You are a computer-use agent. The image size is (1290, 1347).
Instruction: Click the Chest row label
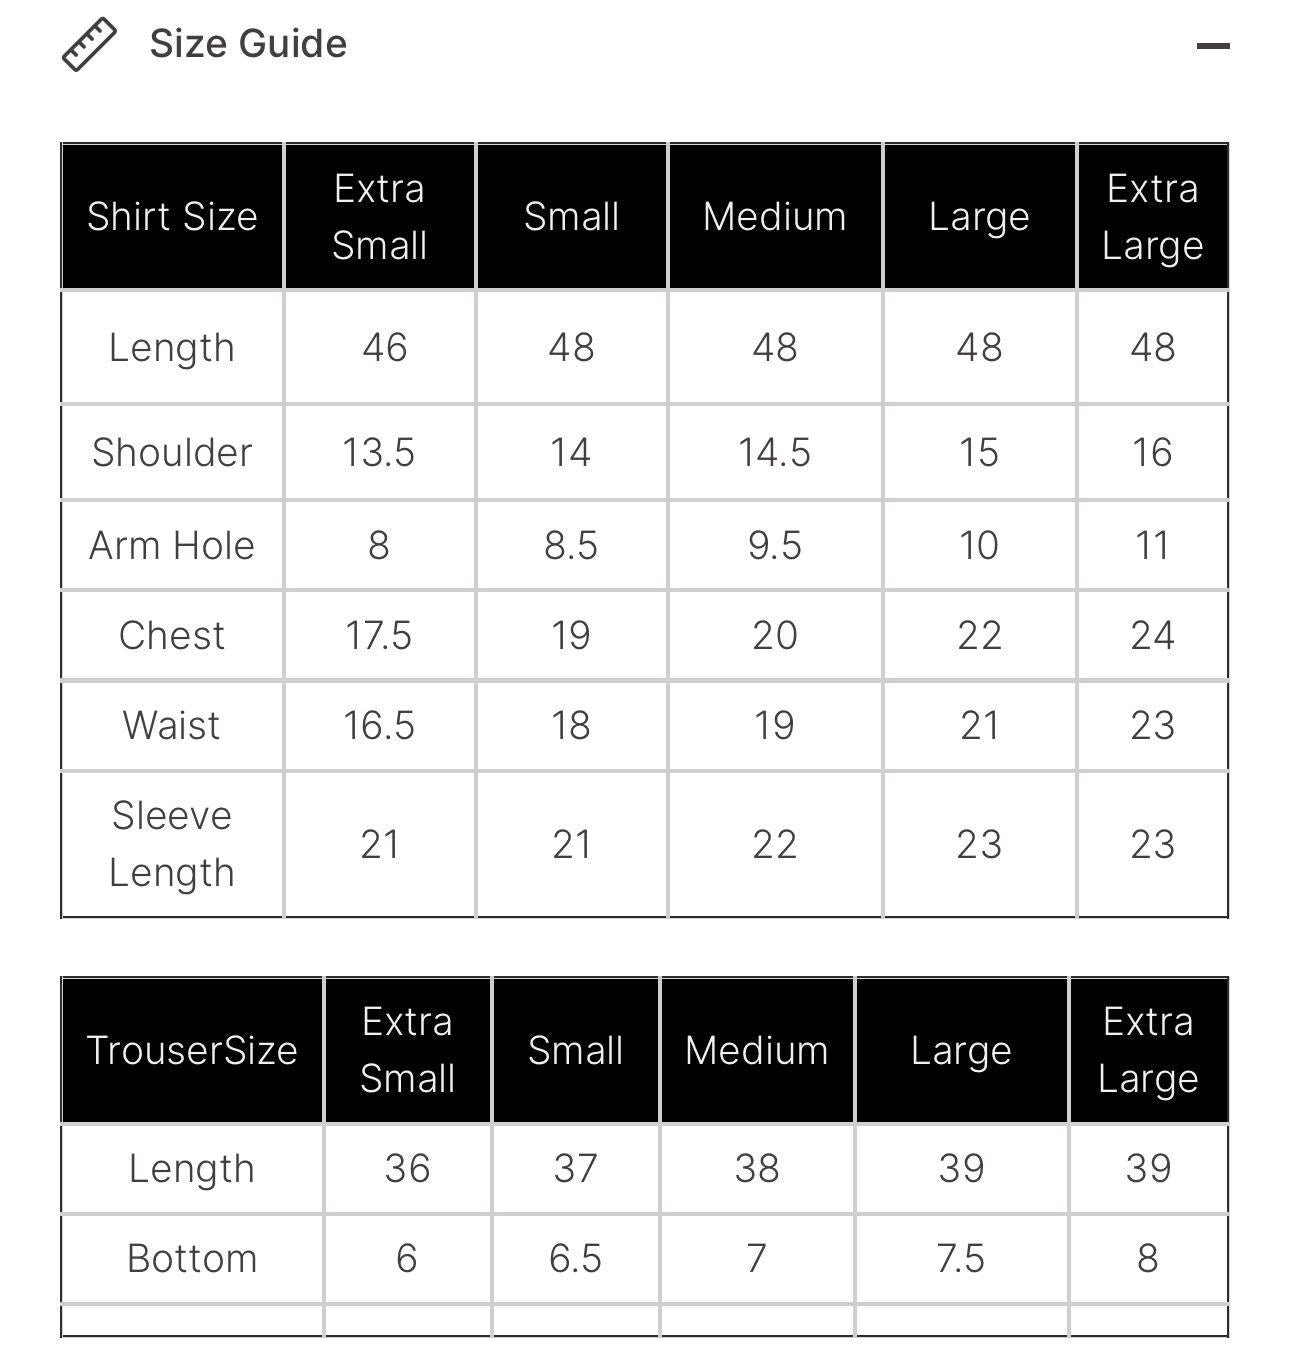point(172,636)
